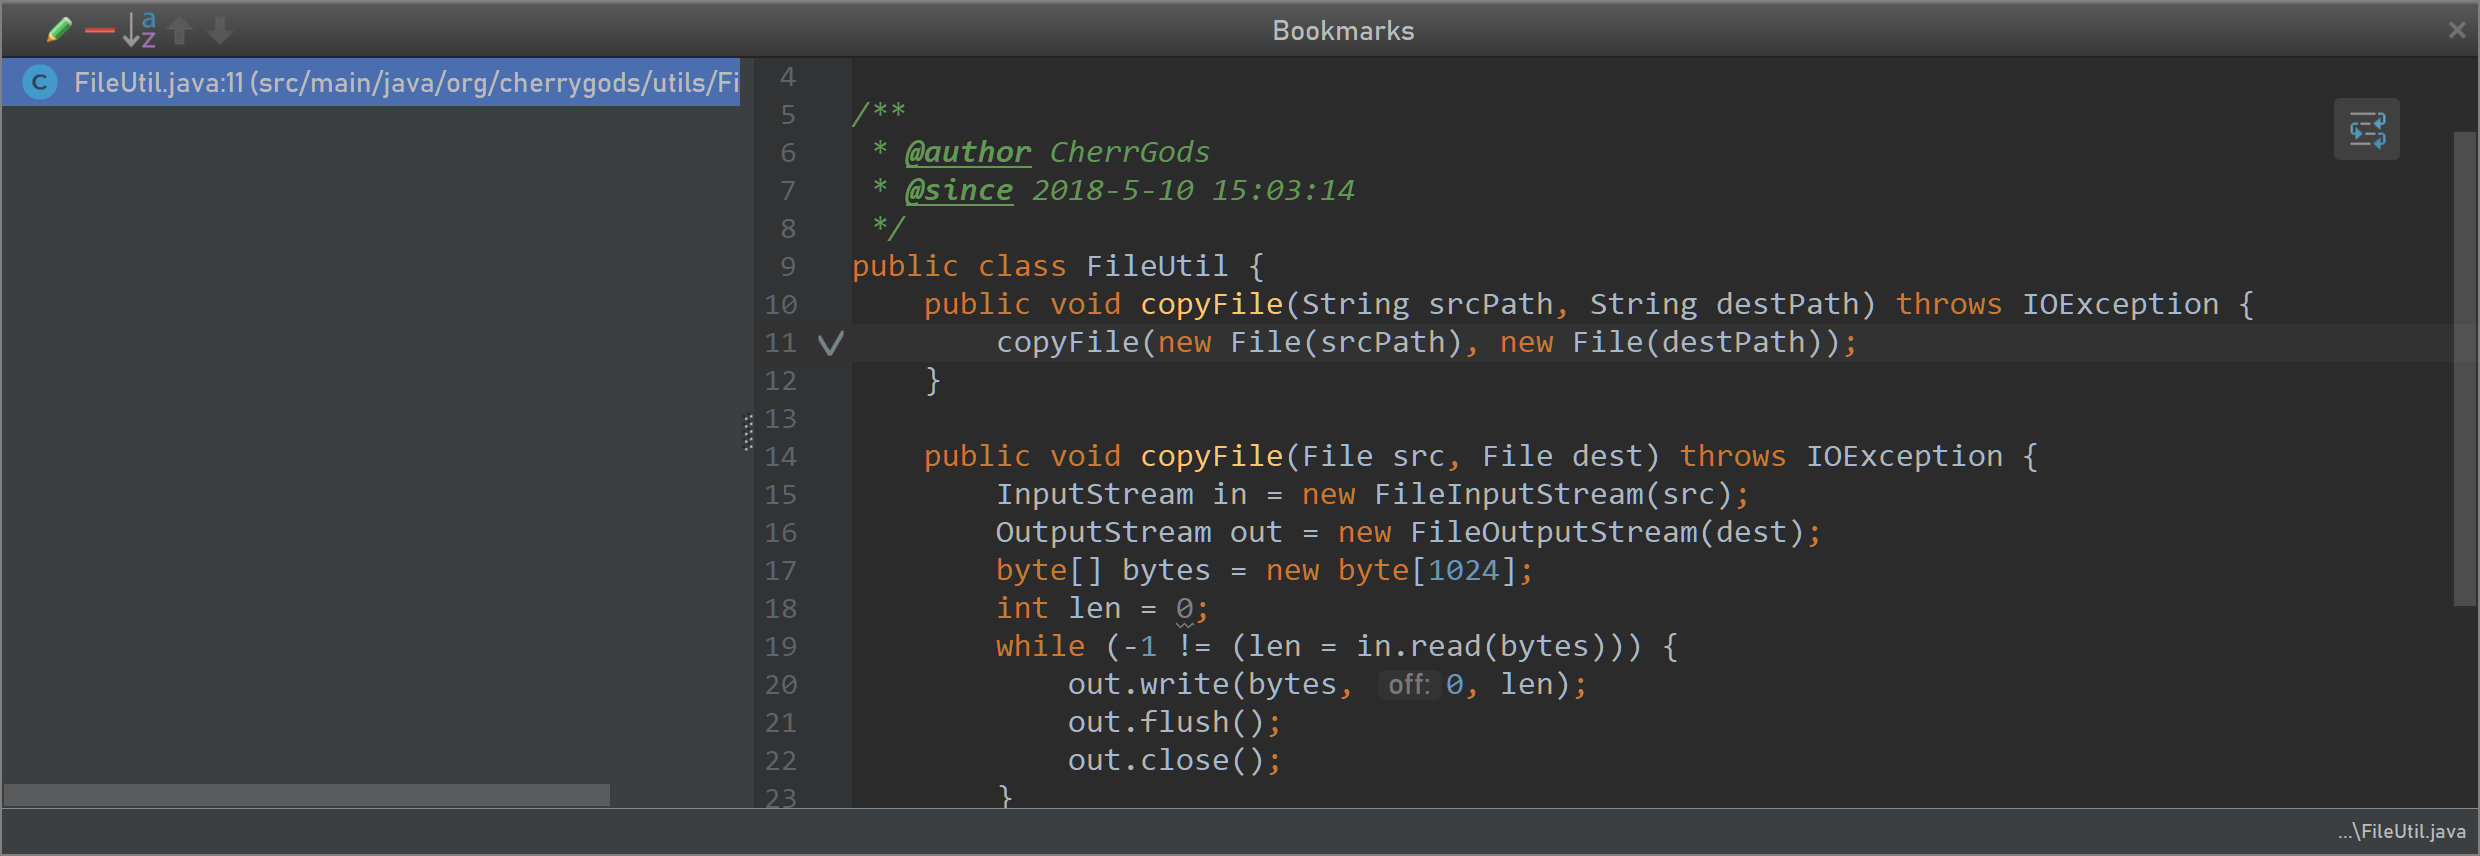This screenshot has height=856, width=2480.
Task: Click the class icon beside FileUtil.java:11
Action: point(40,82)
